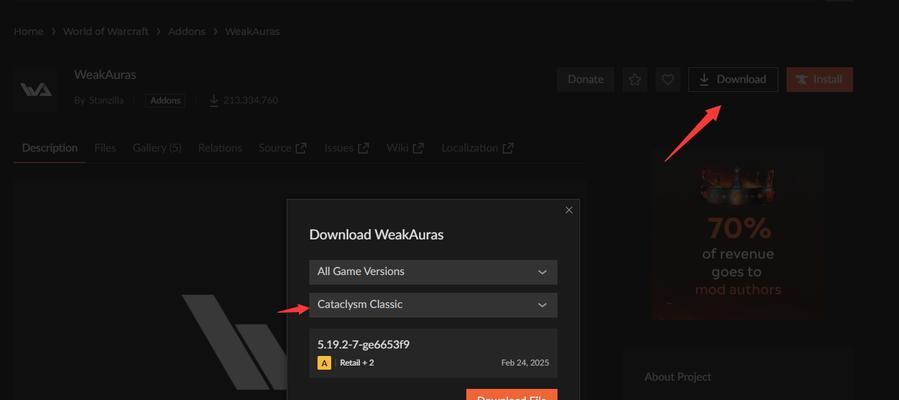Click the WeakAuras breadcrumb link
899x400 pixels.
tap(252, 32)
